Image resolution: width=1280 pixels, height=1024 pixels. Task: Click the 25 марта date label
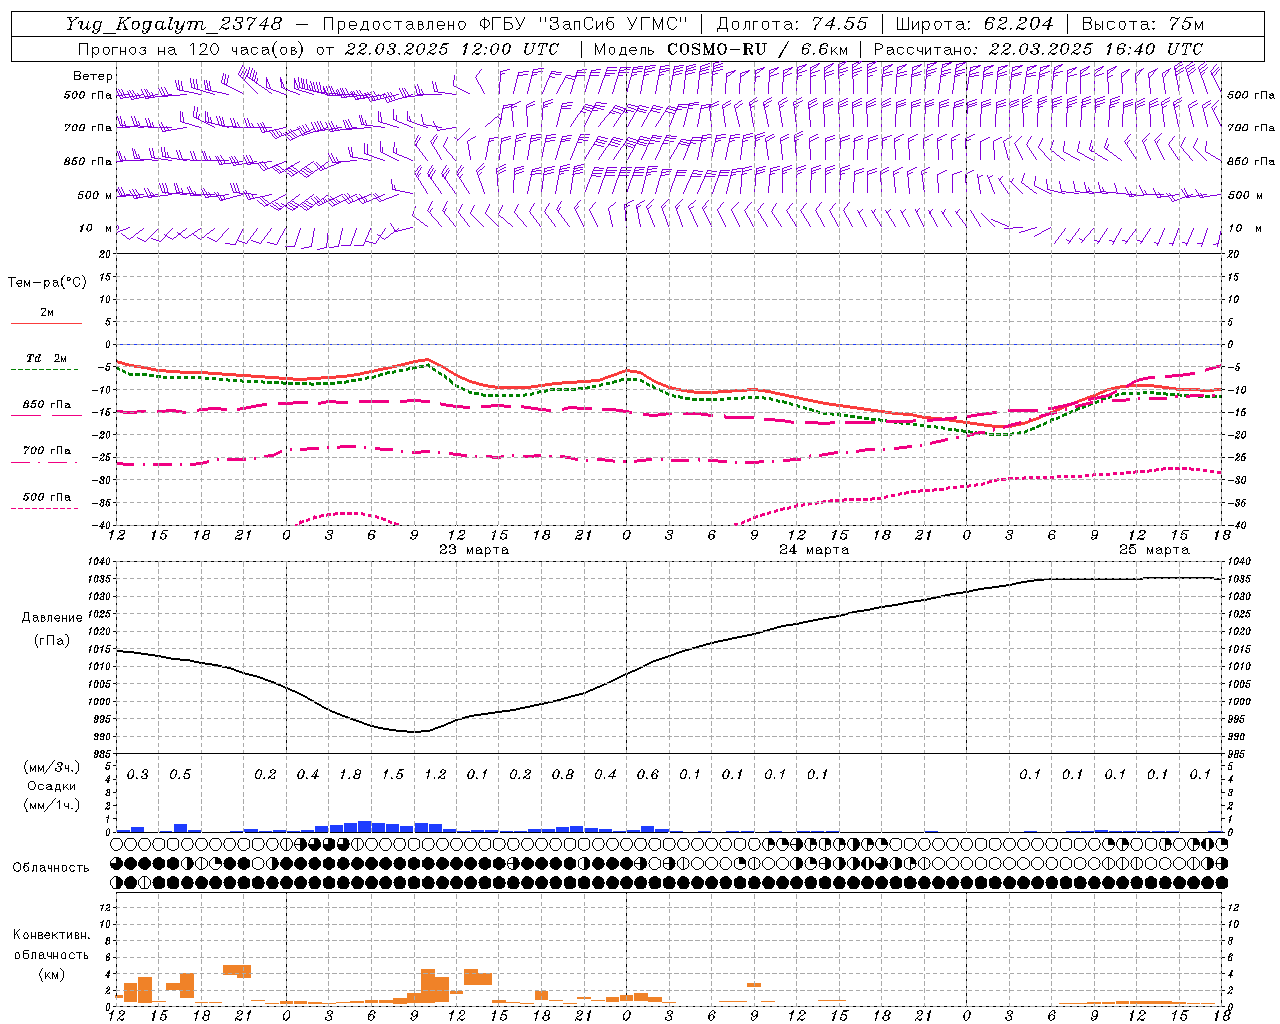1154,550
